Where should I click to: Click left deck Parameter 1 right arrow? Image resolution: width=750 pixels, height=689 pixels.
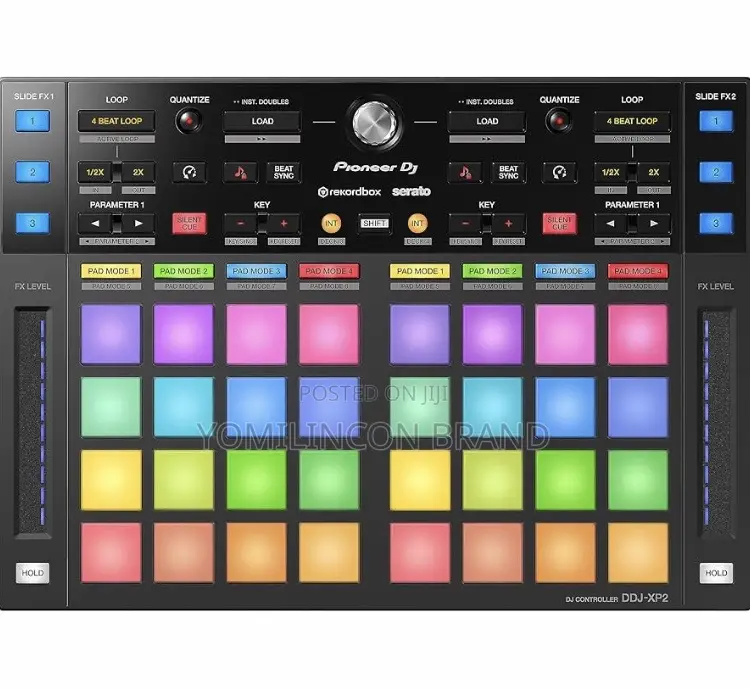[x=138, y=223]
